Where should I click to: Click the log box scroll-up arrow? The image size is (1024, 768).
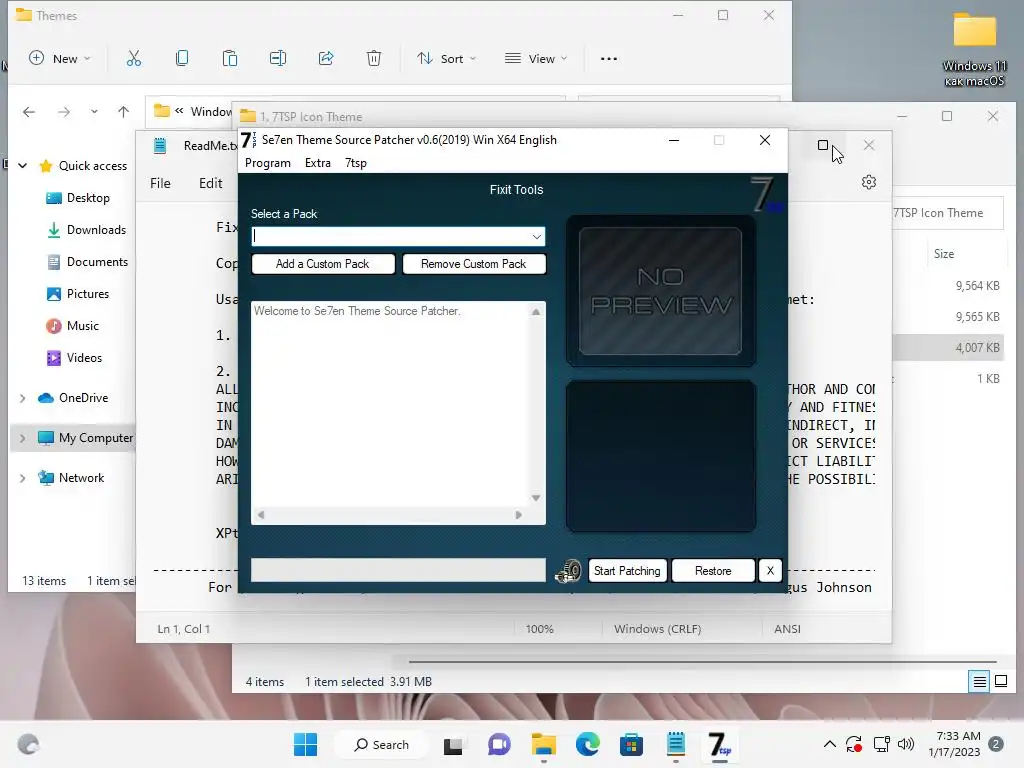(536, 312)
